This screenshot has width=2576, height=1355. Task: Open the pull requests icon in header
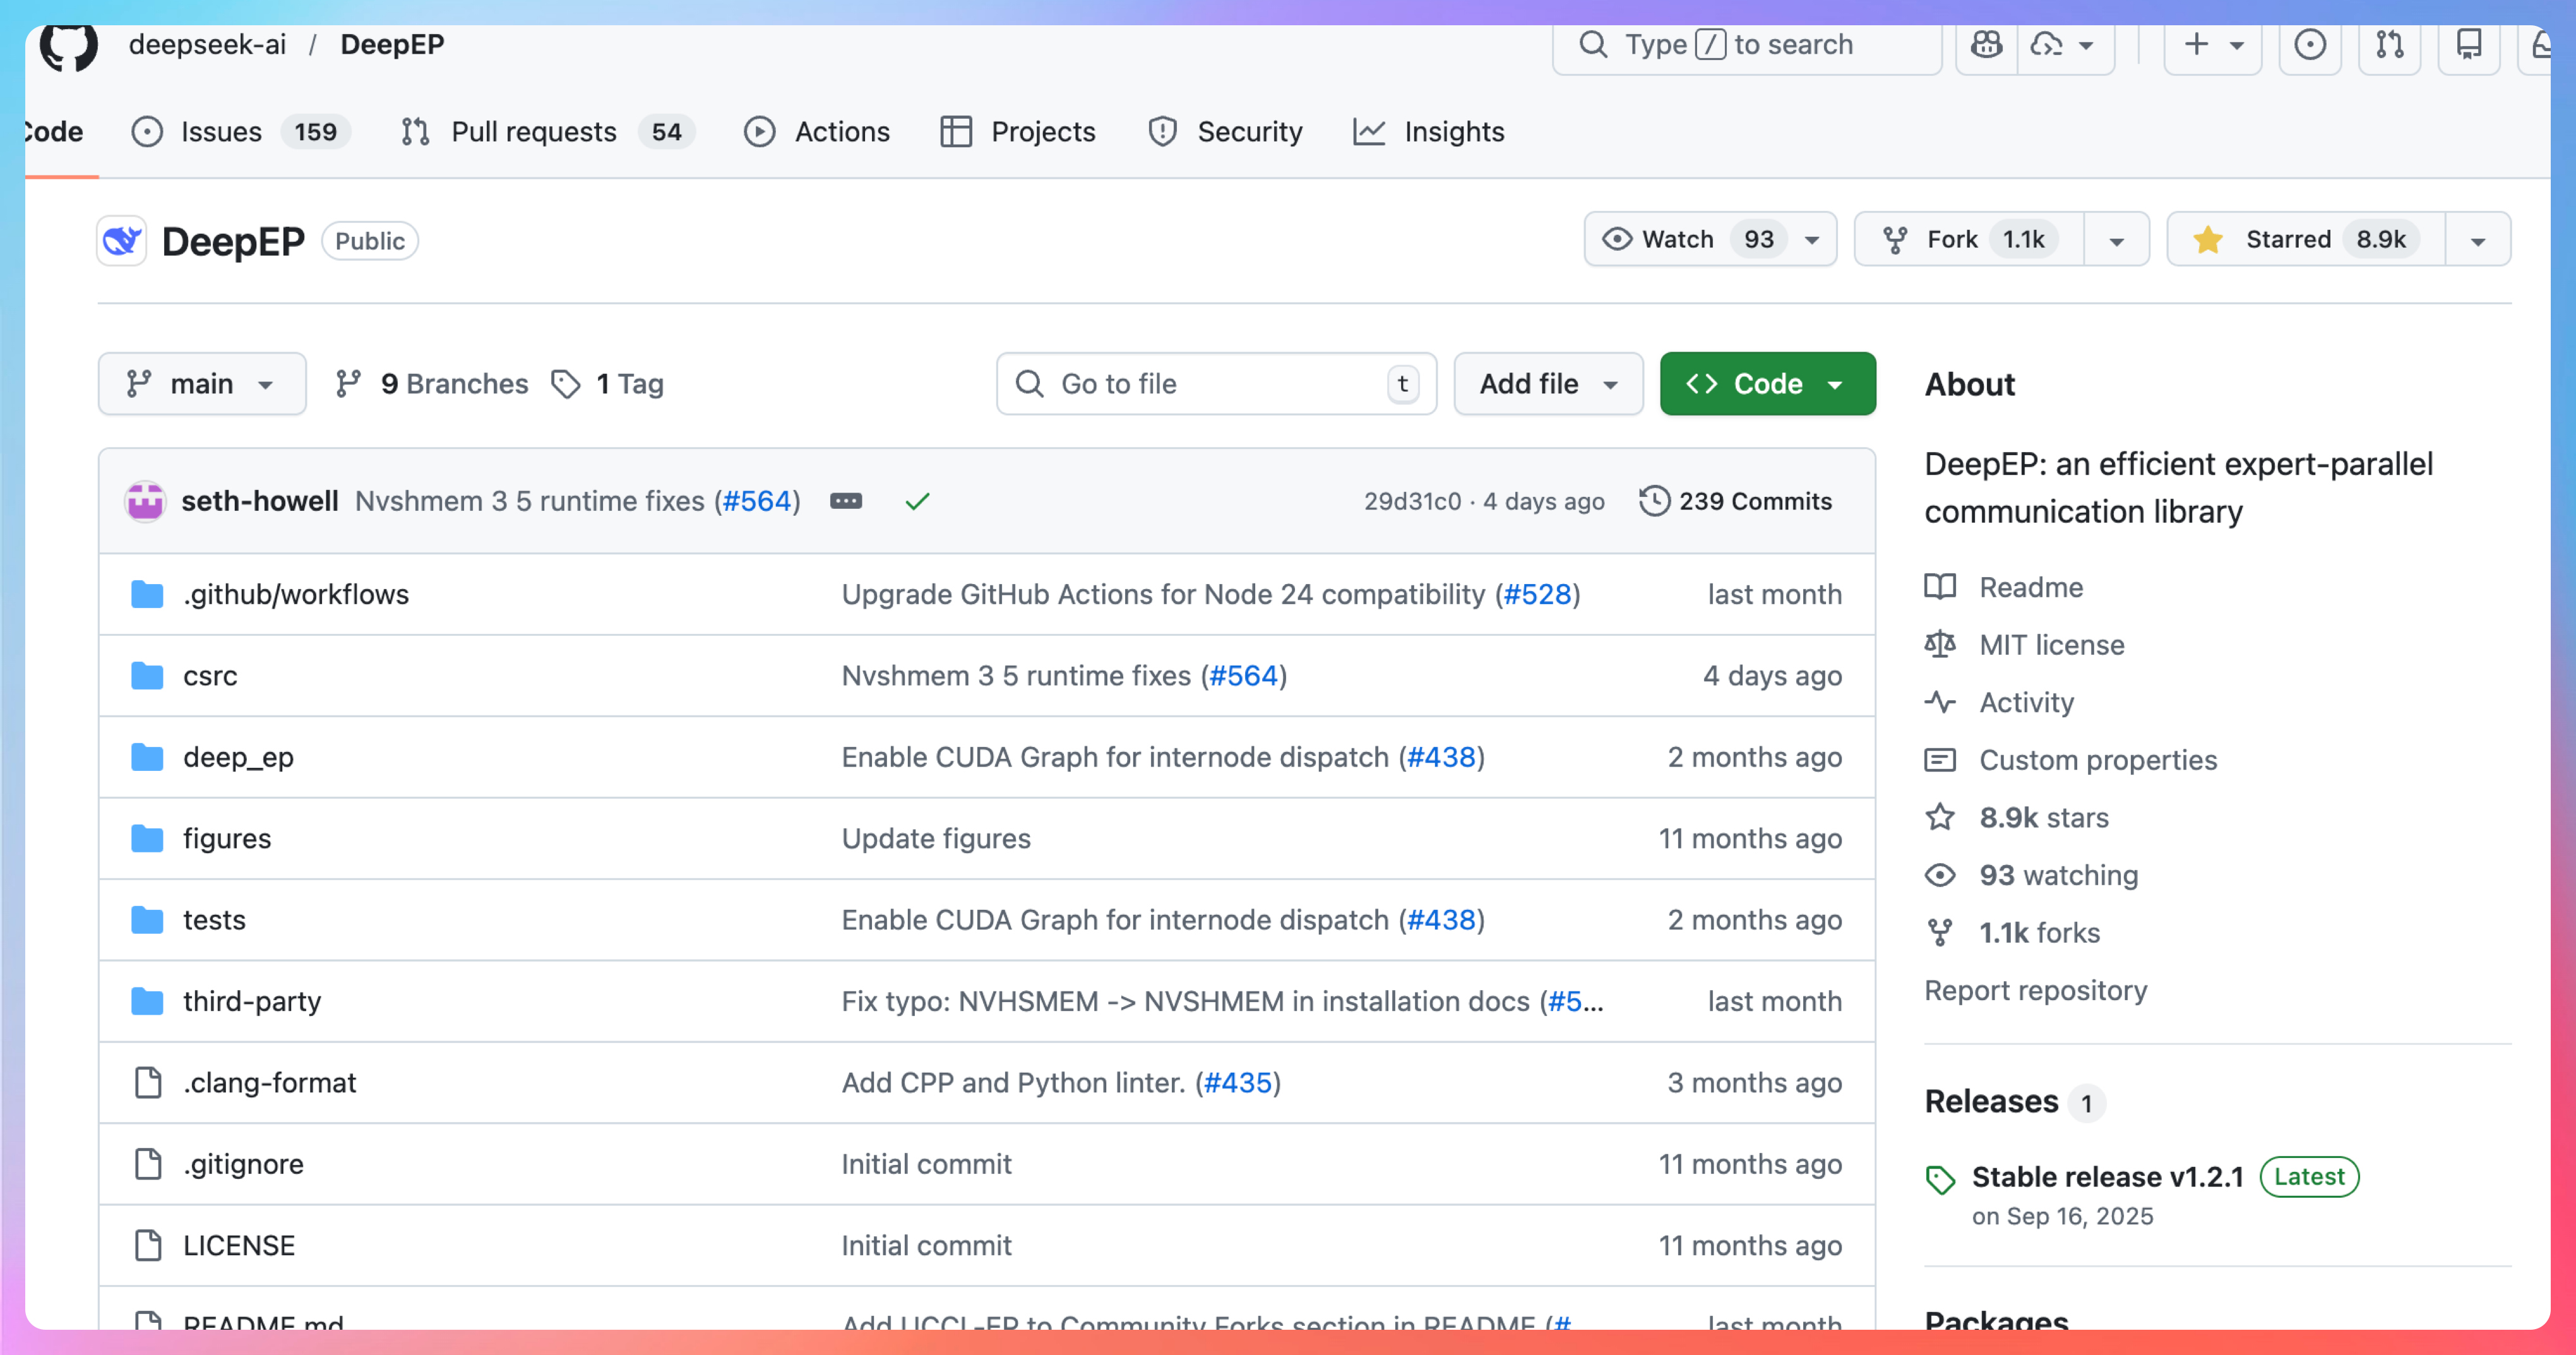2389,45
